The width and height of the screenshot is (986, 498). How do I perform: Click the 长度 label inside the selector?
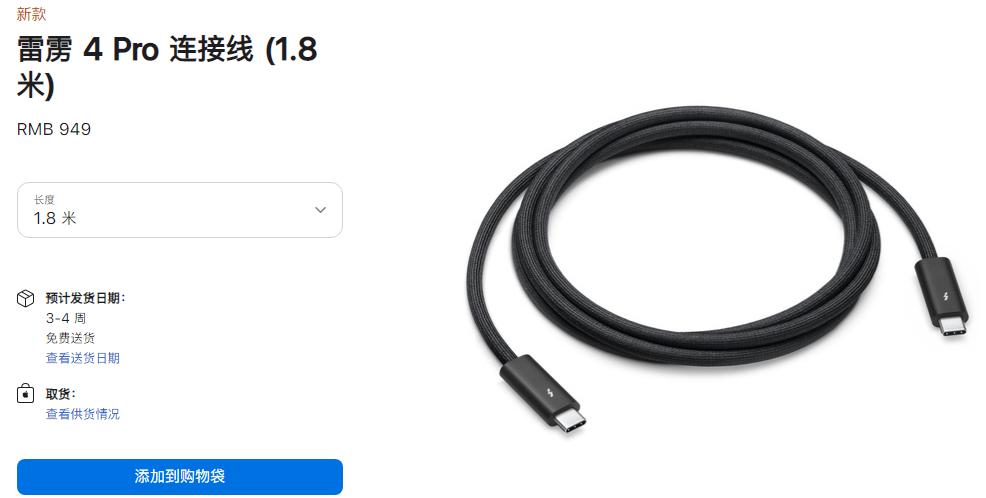click(44, 200)
